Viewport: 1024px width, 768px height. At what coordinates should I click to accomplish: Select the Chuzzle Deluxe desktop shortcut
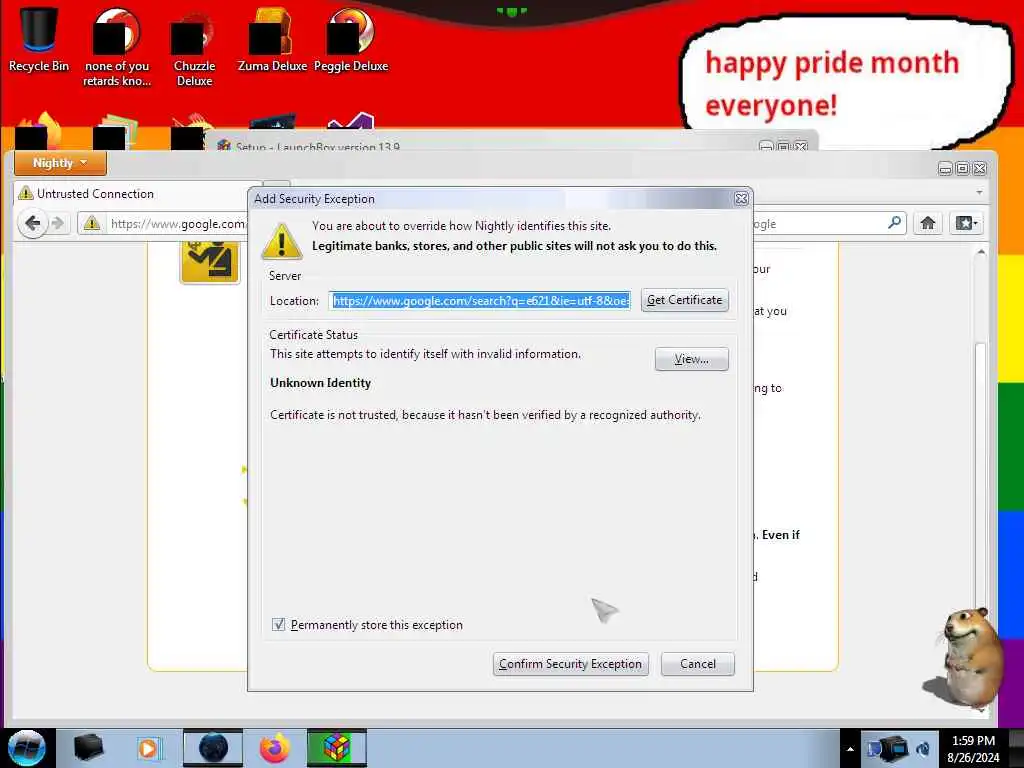[194, 47]
